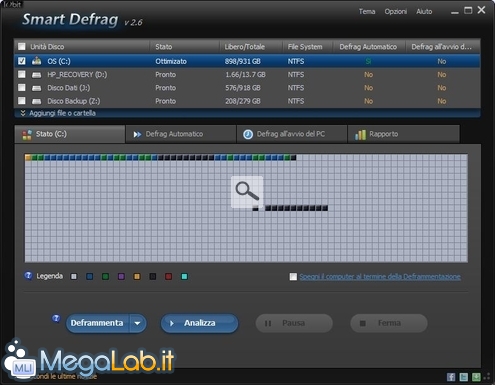Click the Deframmenta button
The width and height of the screenshot is (495, 385).
(x=98, y=323)
